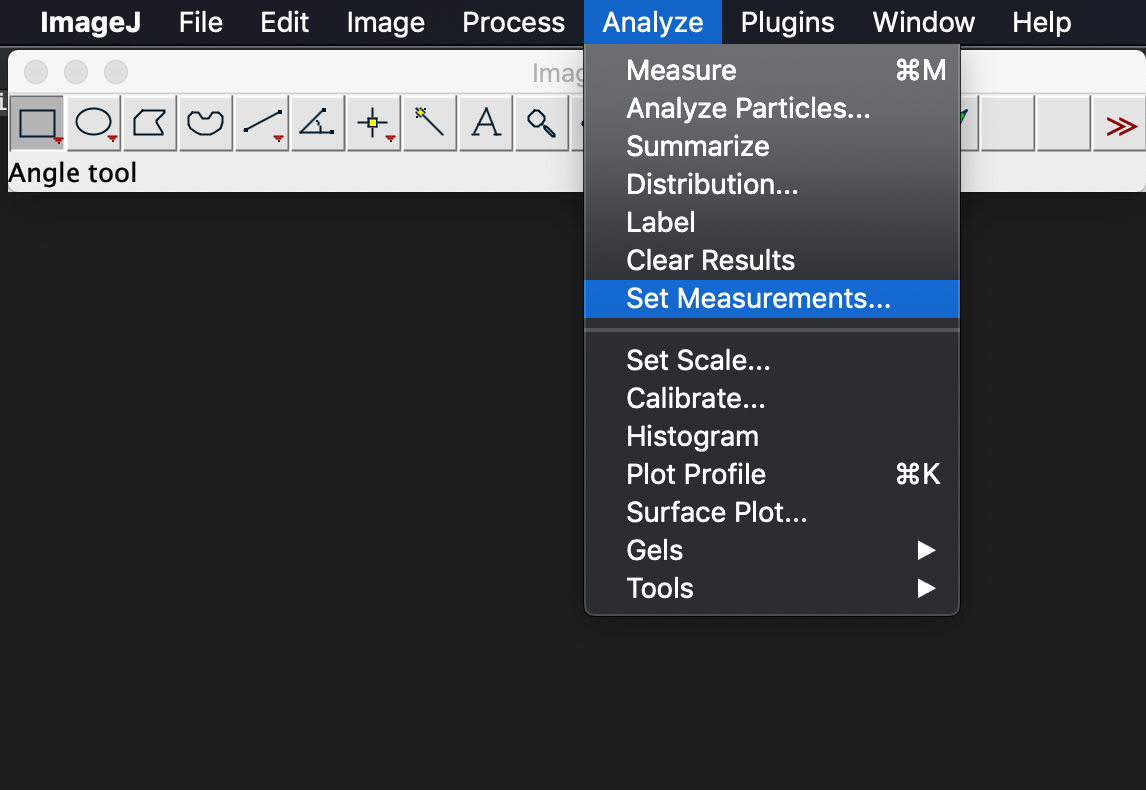This screenshot has width=1146, height=790.
Task: Click Set Measurements... menu item
Action: (x=758, y=298)
